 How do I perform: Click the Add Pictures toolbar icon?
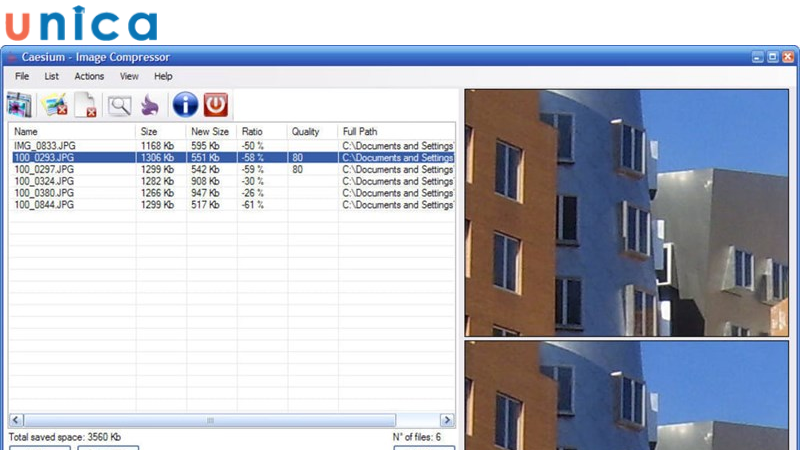(19, 105)
